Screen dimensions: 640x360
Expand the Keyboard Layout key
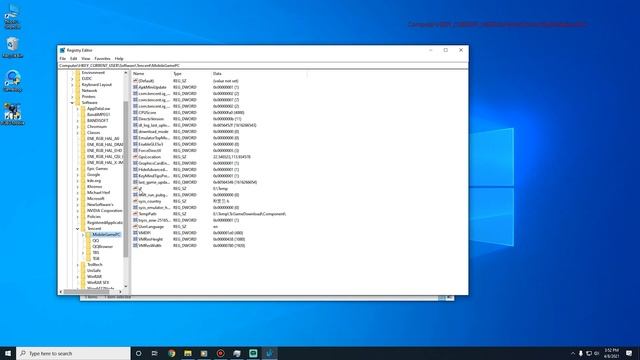72,84
